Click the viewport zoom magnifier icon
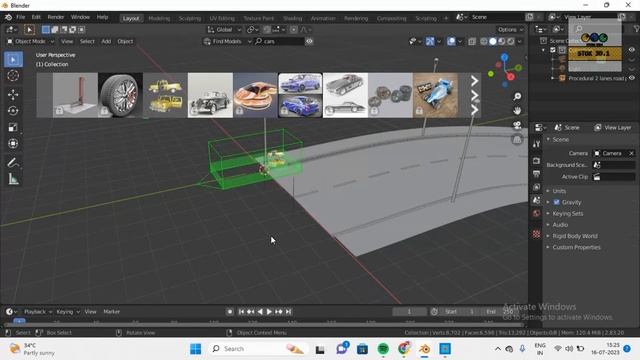Viewport: 640px width, 360px height. point(517,96)
